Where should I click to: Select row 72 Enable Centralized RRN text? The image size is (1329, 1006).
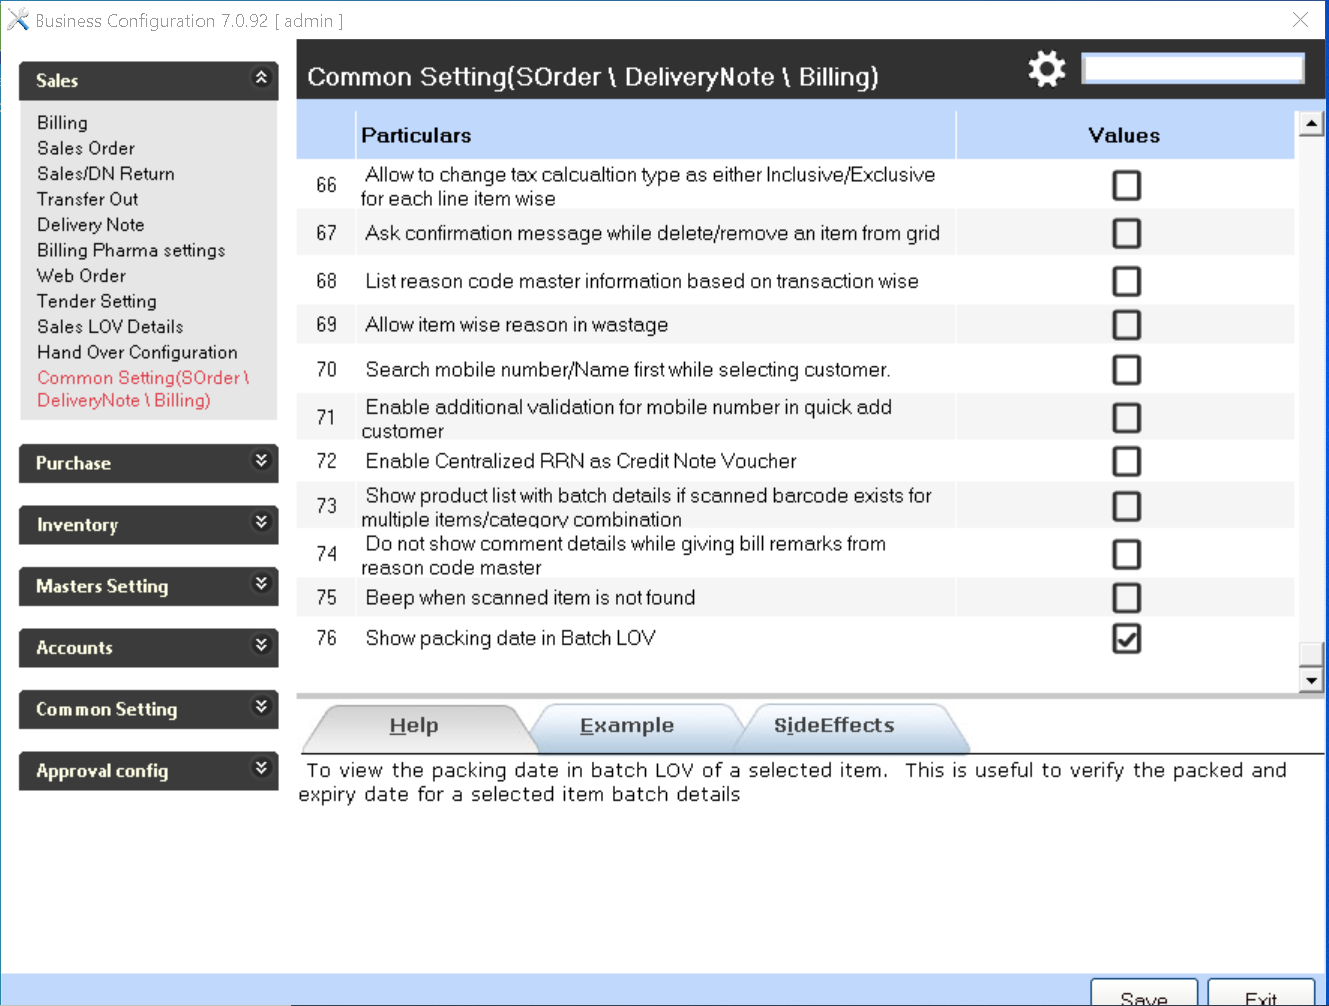coord(581,461)
